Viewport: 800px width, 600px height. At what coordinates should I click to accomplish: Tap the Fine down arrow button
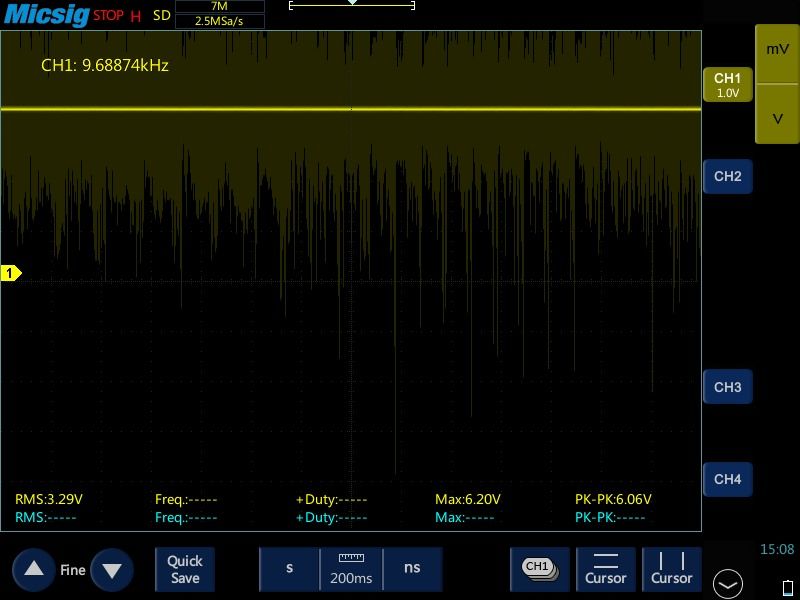(112, 569)
